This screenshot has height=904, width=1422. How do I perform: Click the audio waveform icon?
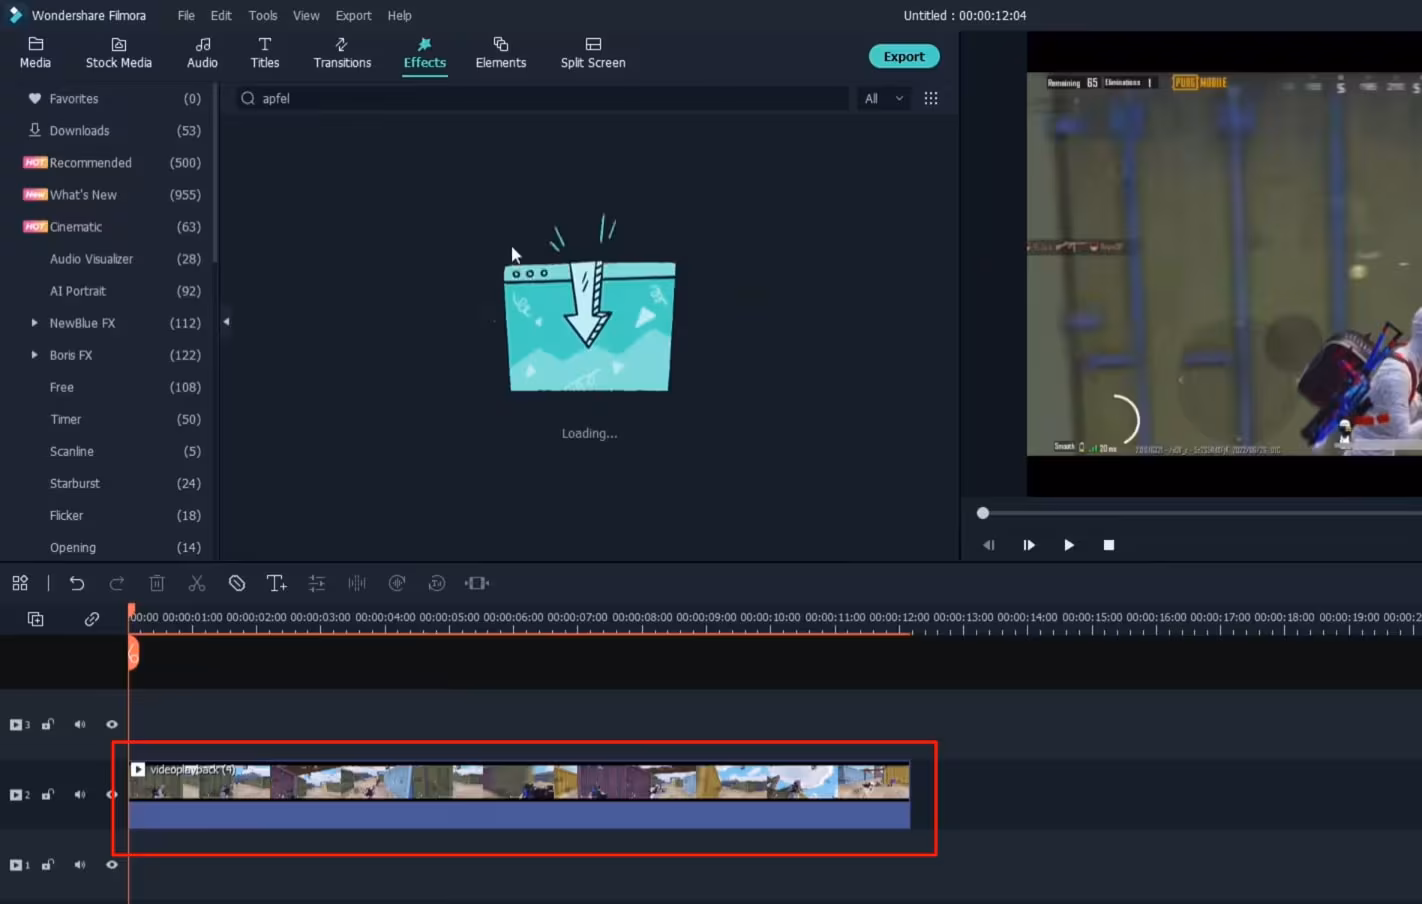click(x=357, y=583)
